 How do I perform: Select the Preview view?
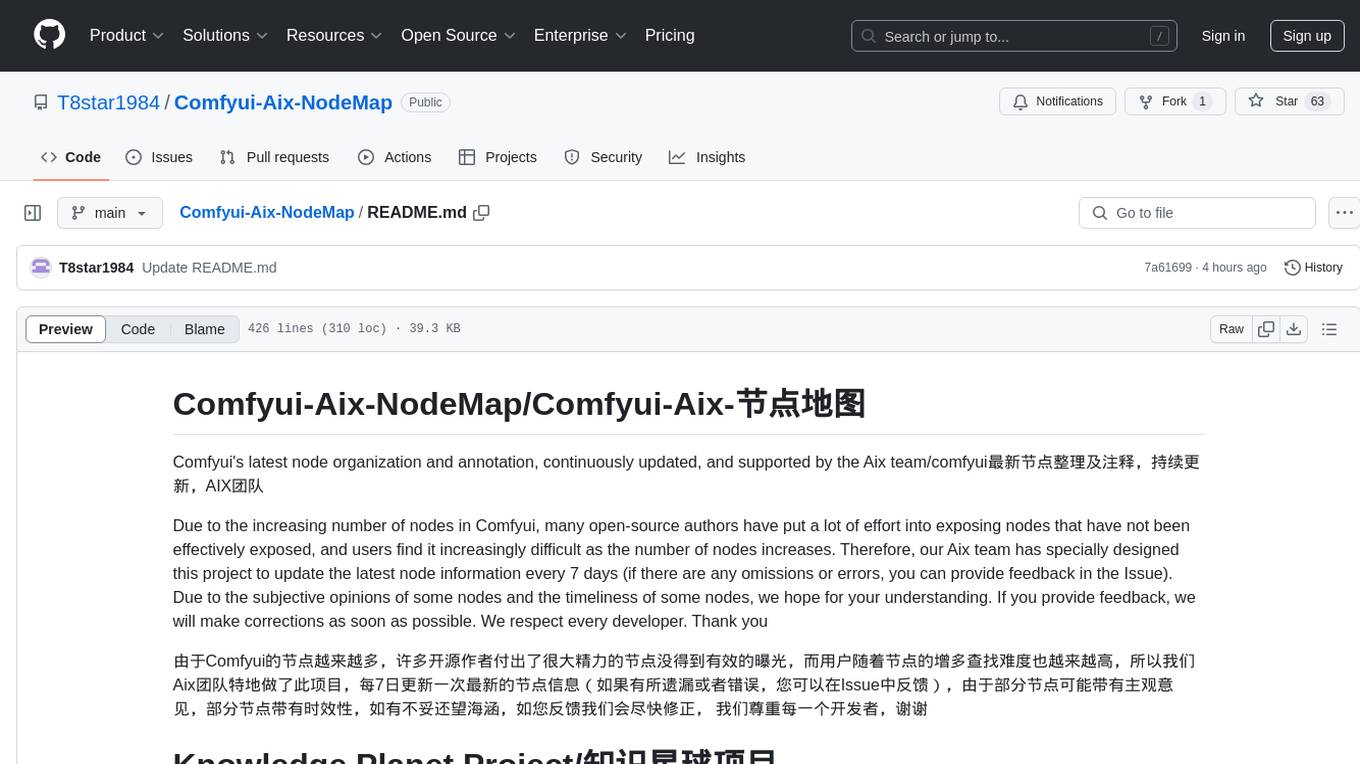coord(66,329)
